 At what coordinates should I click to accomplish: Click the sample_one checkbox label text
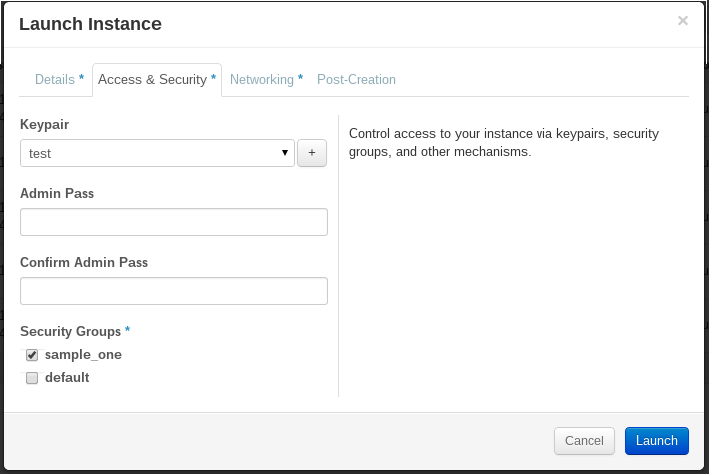tap(83, 354)
